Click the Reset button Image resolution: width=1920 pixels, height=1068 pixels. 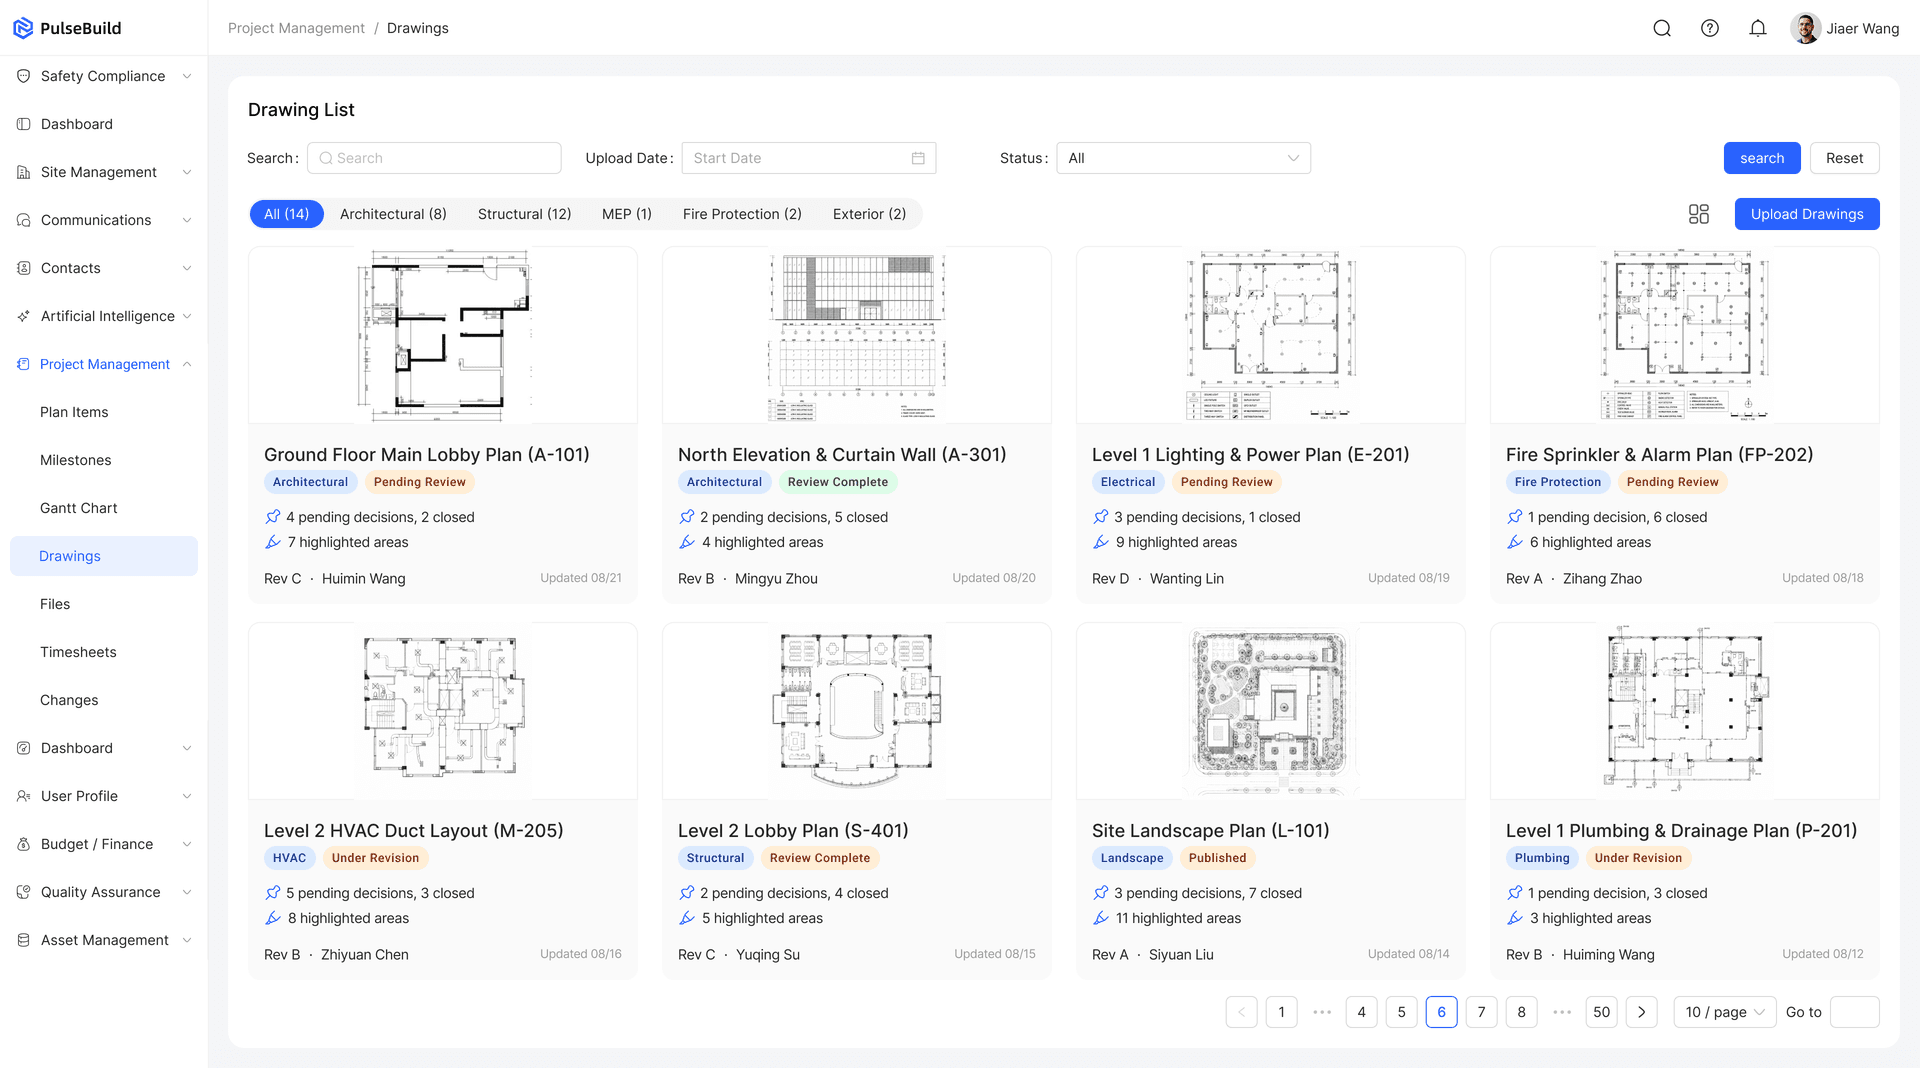(1844, 158)
